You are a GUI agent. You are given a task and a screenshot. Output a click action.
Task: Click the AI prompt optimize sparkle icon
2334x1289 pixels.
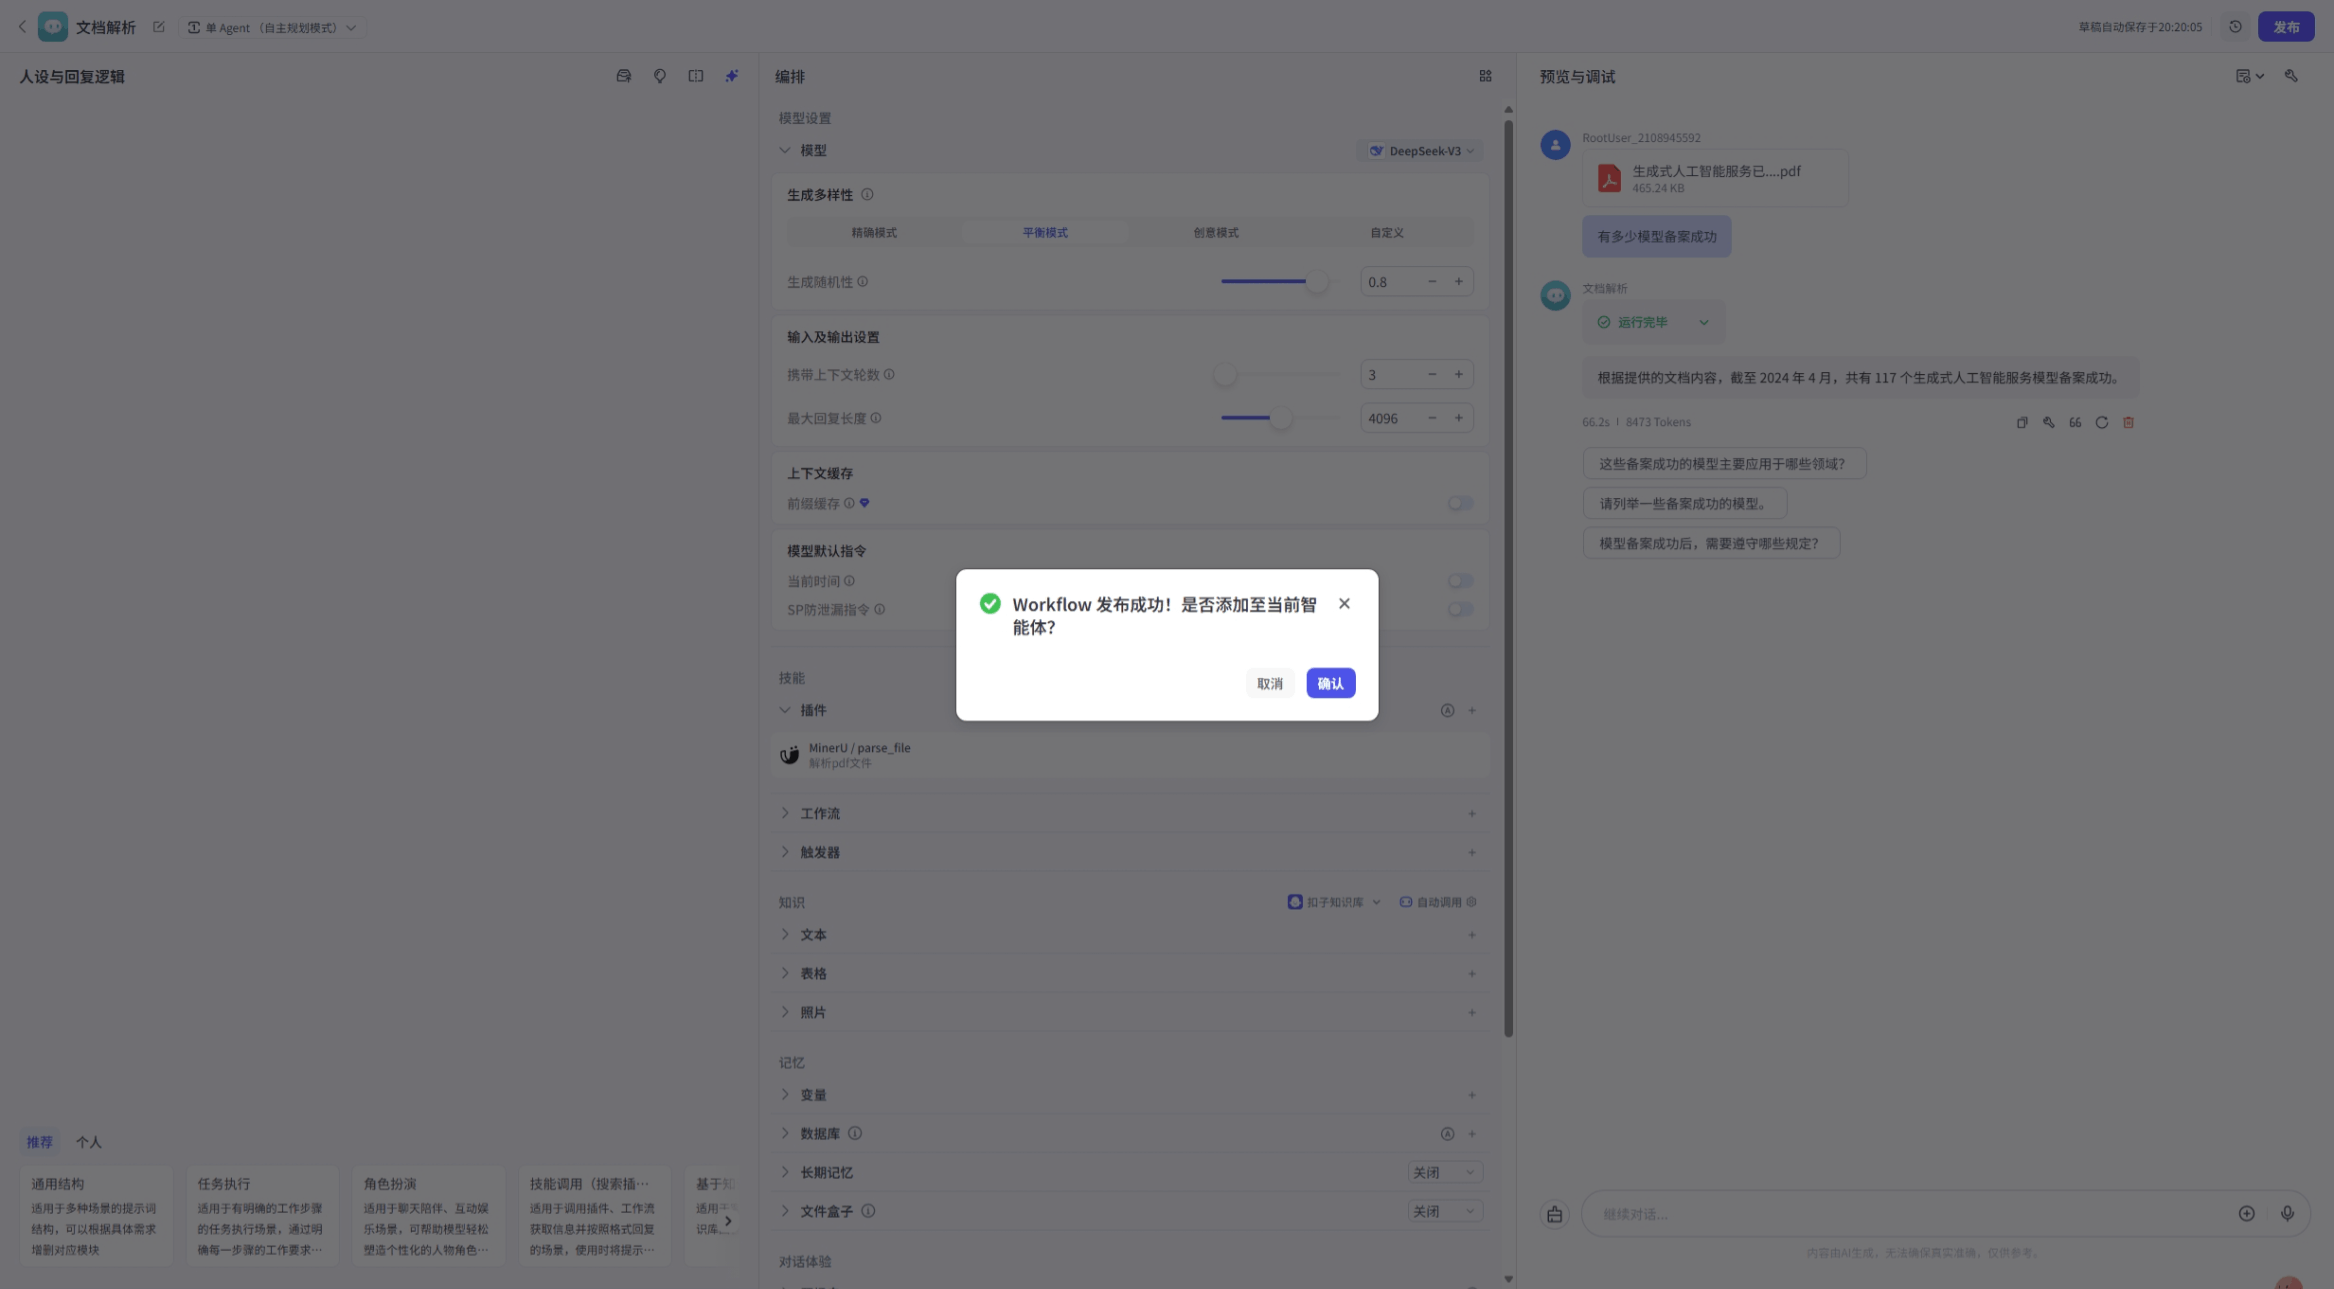click(731, 76)
